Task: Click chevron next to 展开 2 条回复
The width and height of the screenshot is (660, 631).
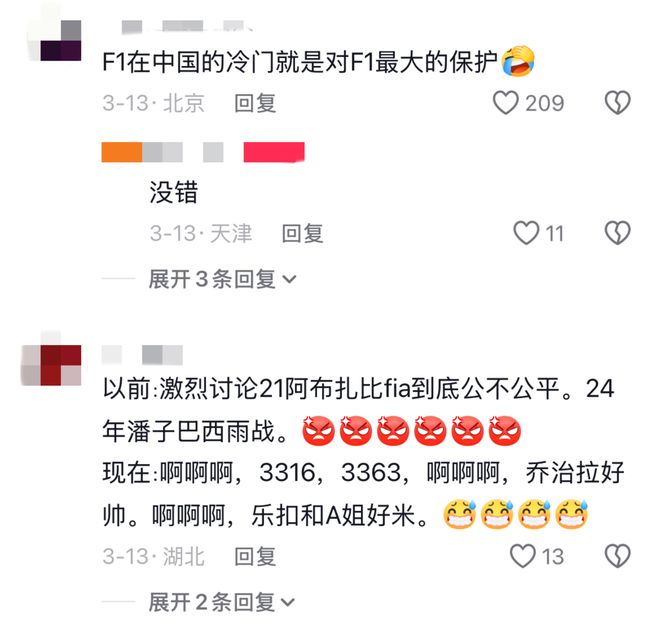Action: pyautogui.click(x=288, y=602)
